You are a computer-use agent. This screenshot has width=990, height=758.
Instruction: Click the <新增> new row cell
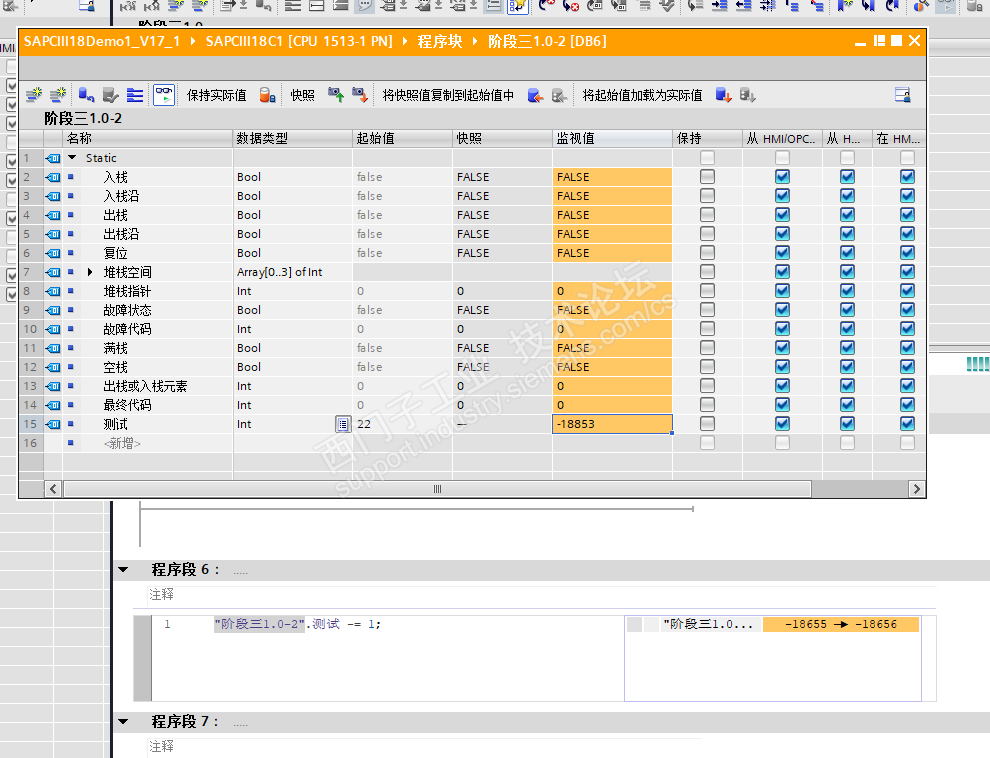tap(122, 443)
